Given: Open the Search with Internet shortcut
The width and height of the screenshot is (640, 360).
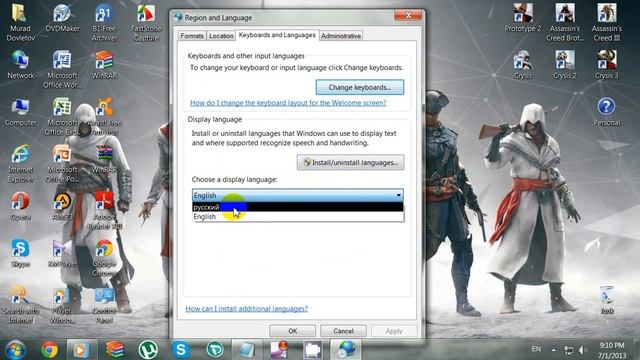Looking at the screenshot, I should pyautogui.click(x=20, y=304).
